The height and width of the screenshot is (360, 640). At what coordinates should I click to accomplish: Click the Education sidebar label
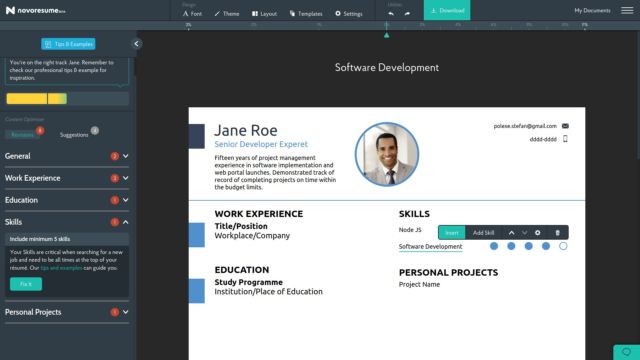[x=21, y=200]
